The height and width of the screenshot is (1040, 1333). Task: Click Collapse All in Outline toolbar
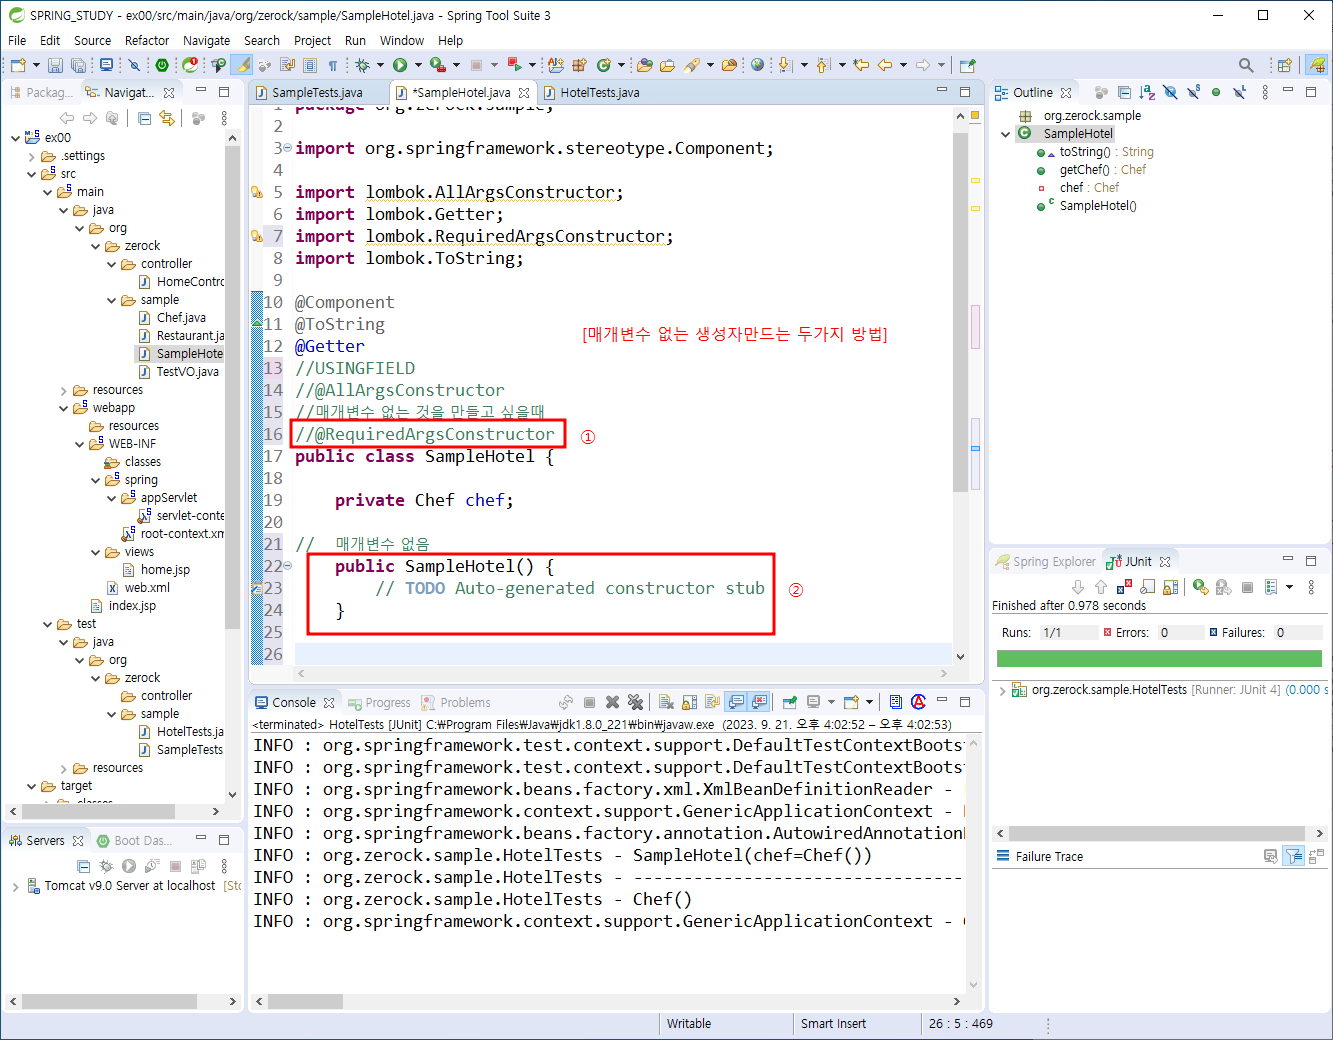(1124, 92)
